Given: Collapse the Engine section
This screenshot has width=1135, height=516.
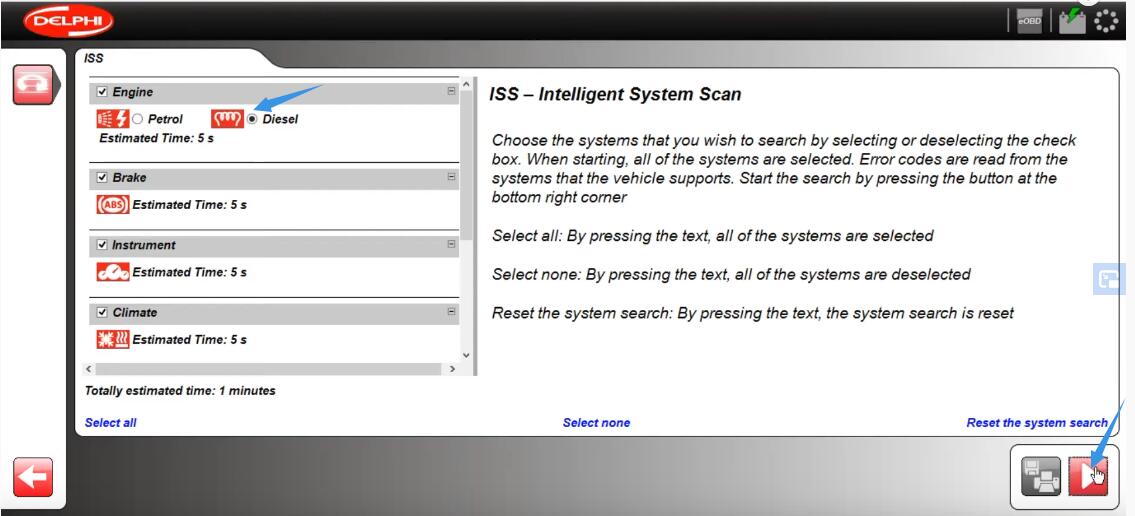Looking at the screenshot, I should 451,91.
